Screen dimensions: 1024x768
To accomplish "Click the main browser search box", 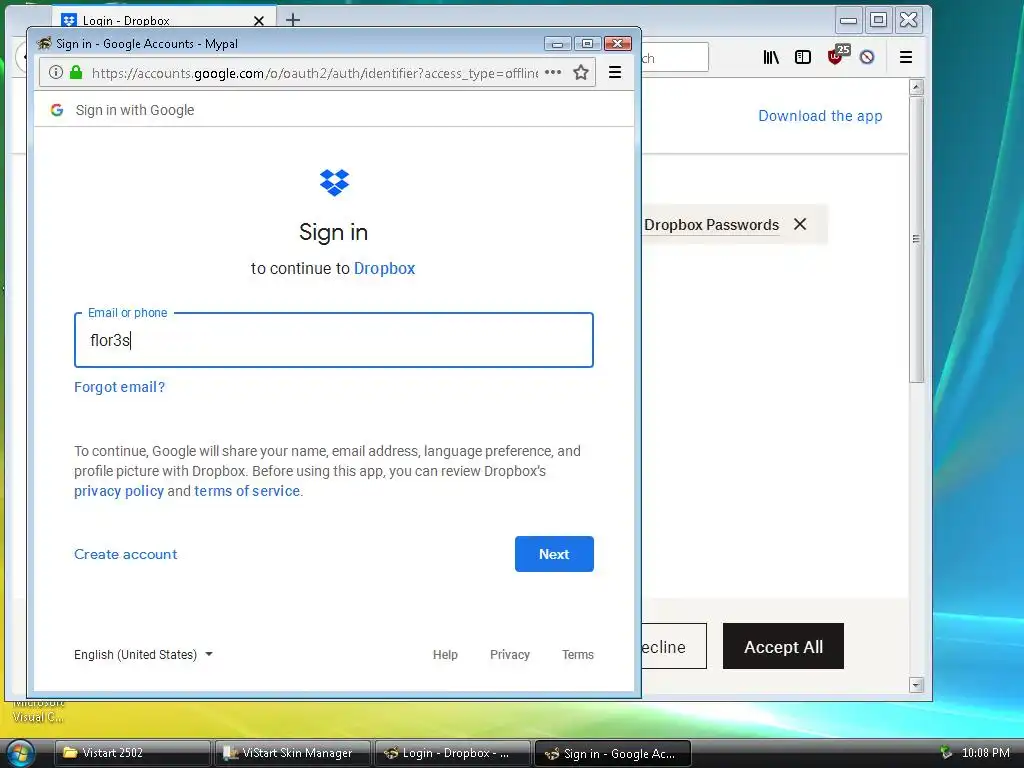I will coord(675,57).
